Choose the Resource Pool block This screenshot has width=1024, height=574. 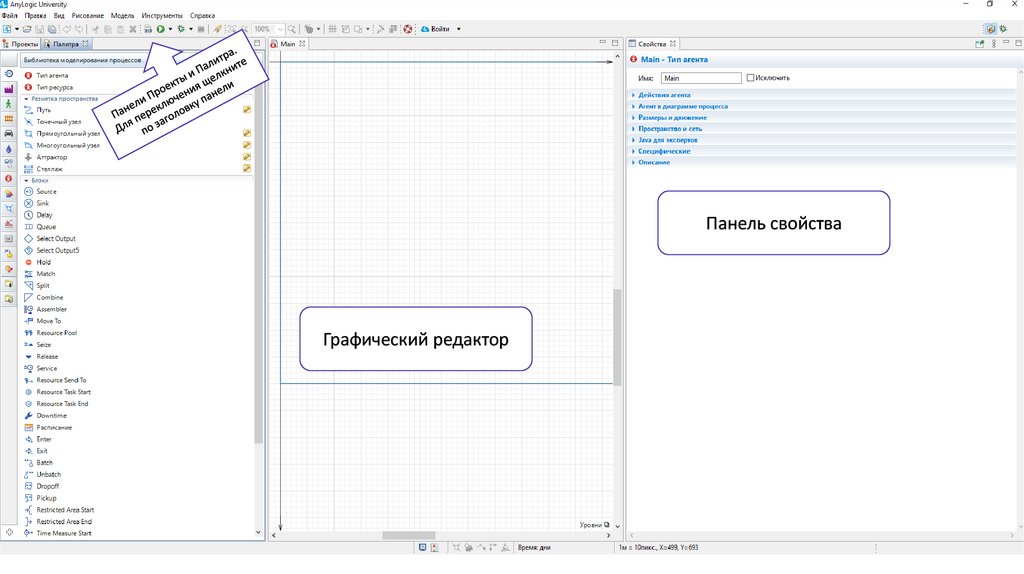56,333
